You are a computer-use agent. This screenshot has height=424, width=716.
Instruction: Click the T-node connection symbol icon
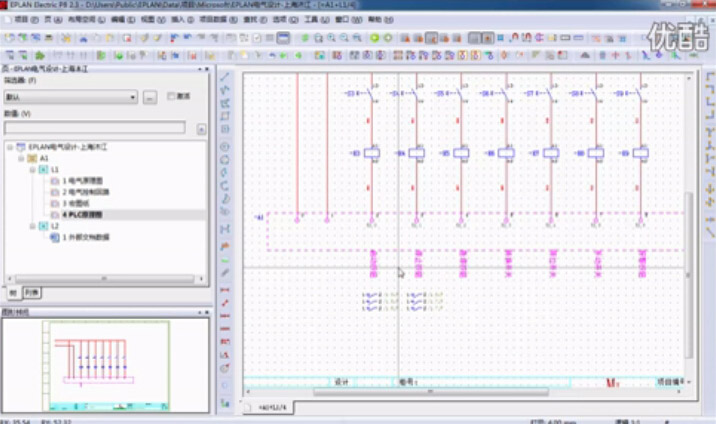710,132
